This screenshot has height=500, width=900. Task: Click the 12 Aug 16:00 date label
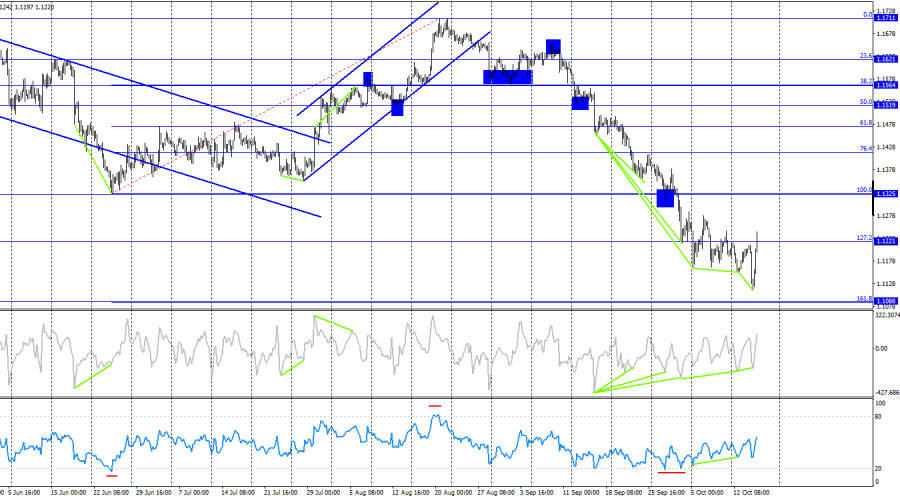(410, 493)
